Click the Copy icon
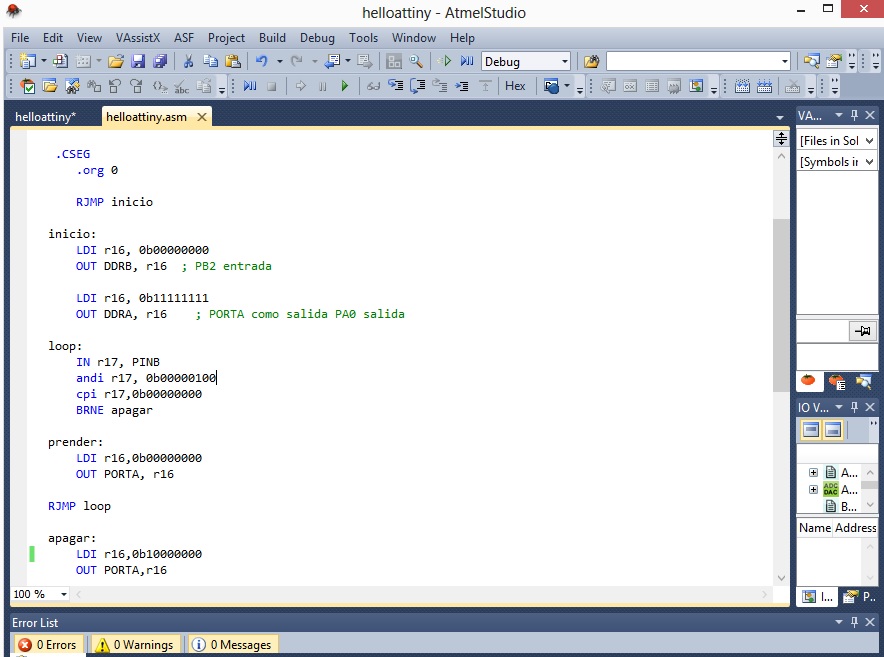 coord(210,61)
